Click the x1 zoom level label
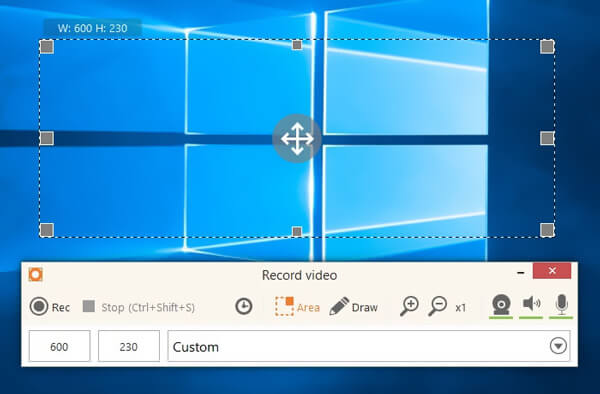Viewport: 600px width, 394px height. pyautogui.click(x=461, y=308)
